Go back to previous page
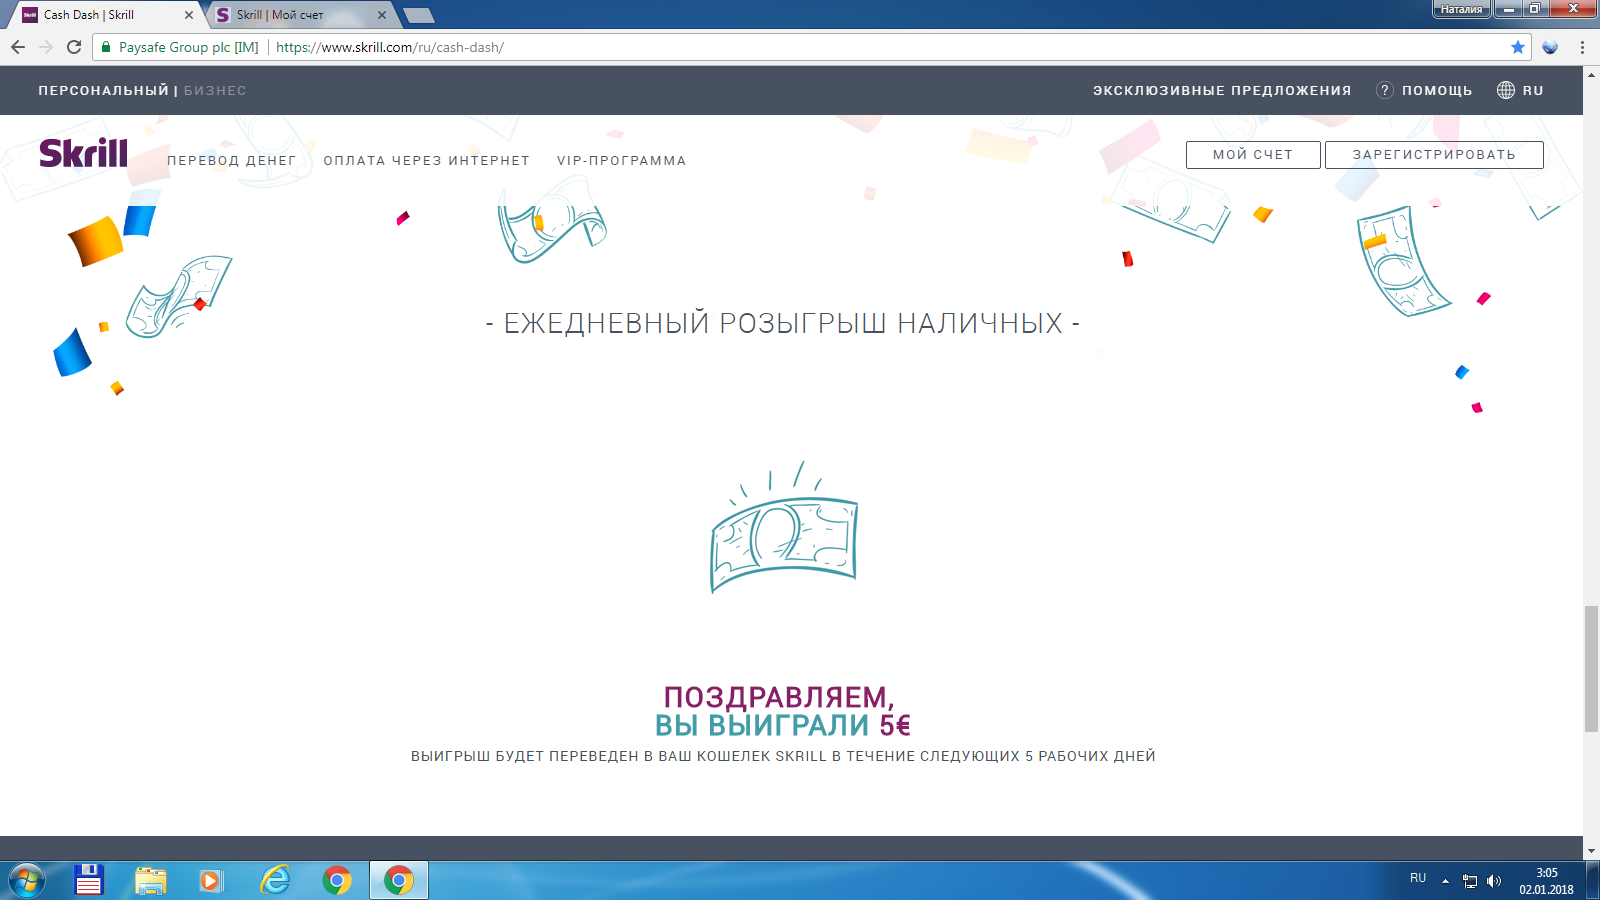The image size is (1600, 900). (18, 47)
